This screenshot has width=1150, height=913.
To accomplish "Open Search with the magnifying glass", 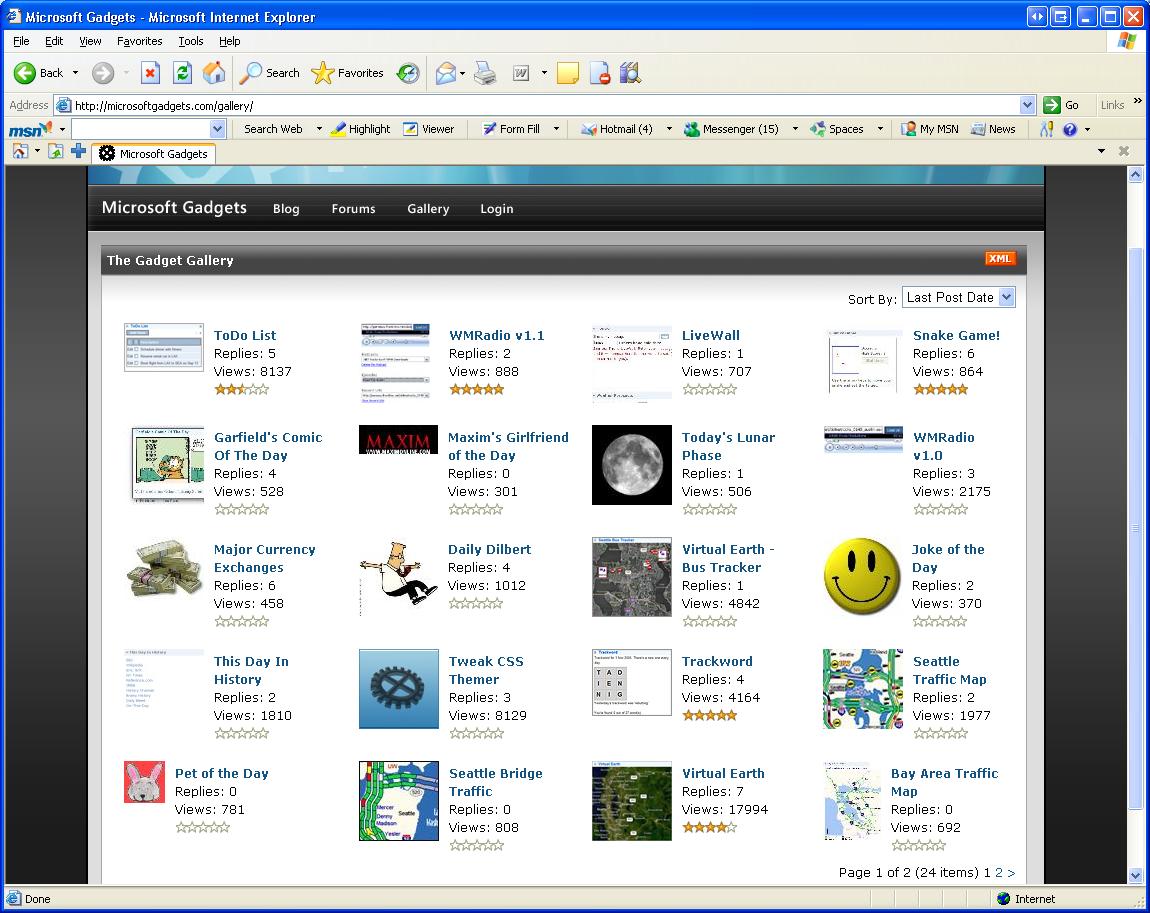I will (270, 73).
